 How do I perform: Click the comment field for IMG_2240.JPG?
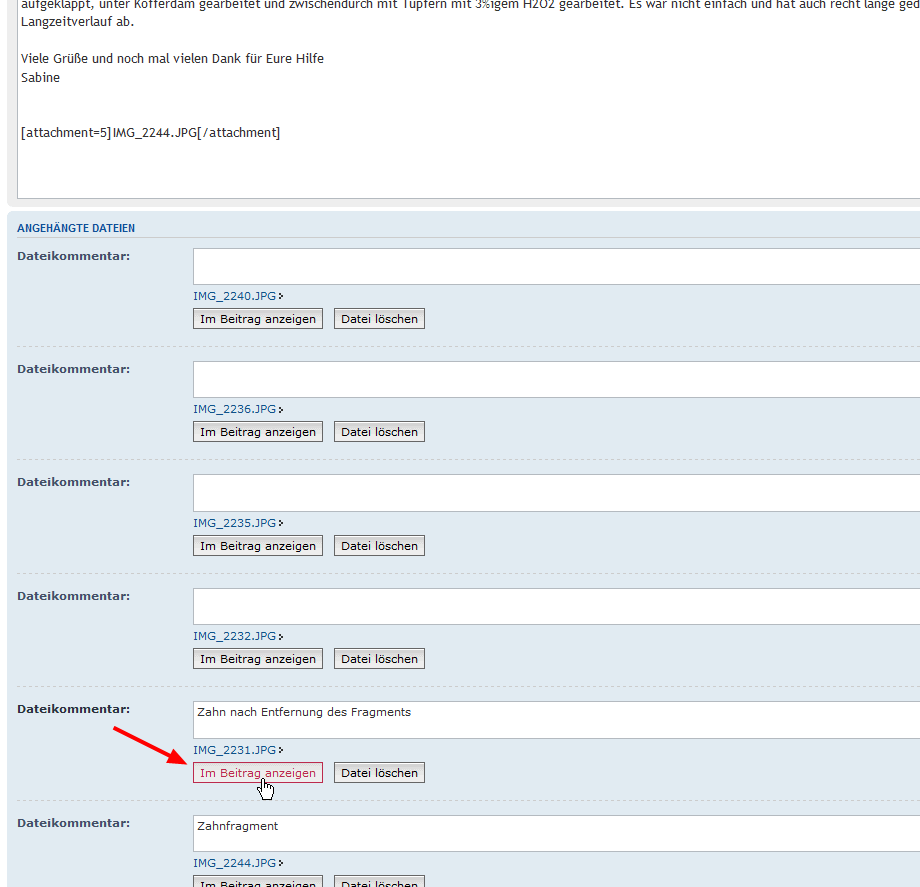(x=555, y=267)
